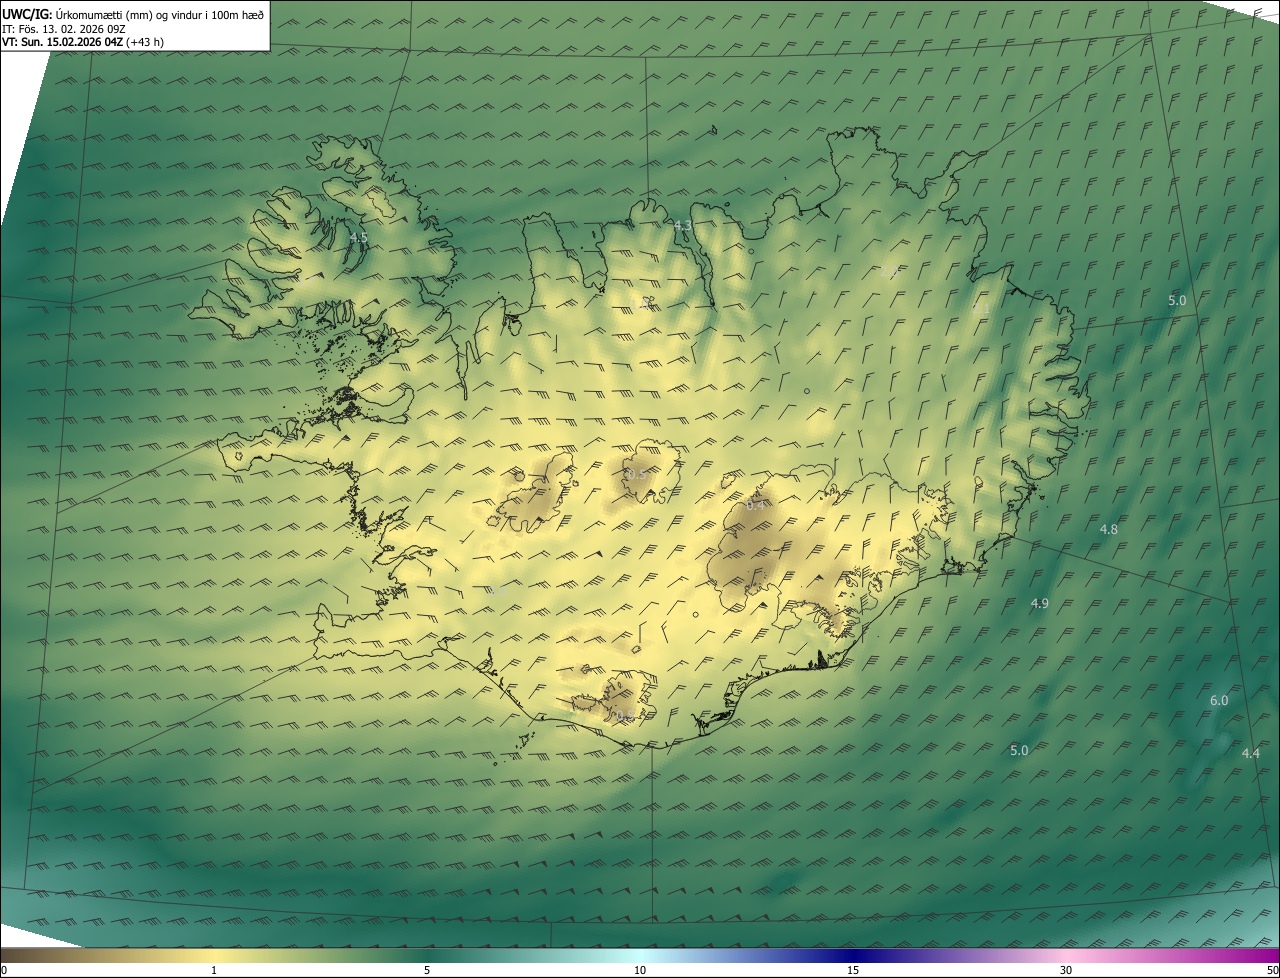Click the 4.8 value label off the east coast
Screen dimensions: 1280x978
[x=1108, y=529]
